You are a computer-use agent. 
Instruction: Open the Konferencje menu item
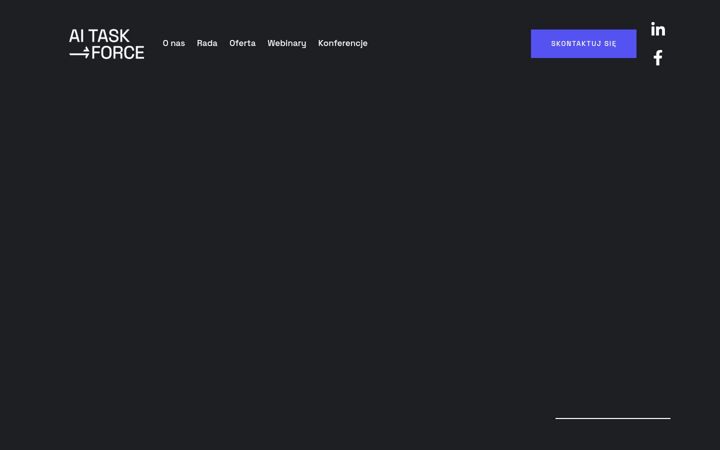pyautogui.click(x=343, y=43)
